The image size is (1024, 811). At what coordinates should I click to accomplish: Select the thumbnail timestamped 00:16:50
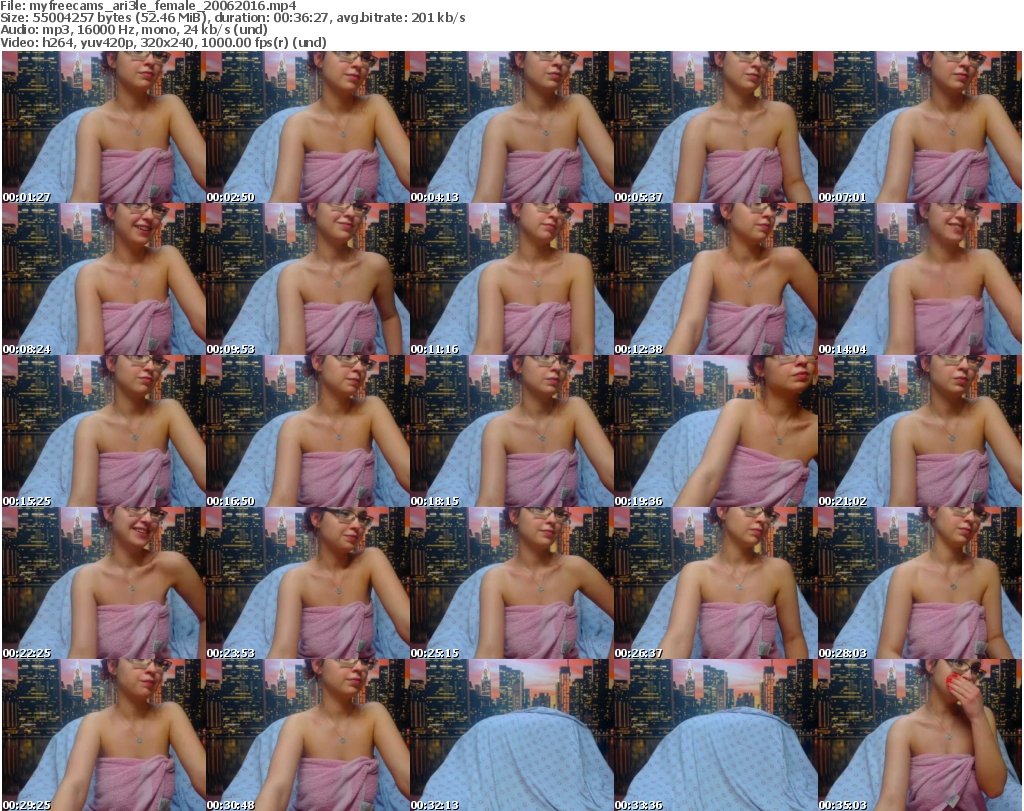pyautogui.click(x=308, y=431)
